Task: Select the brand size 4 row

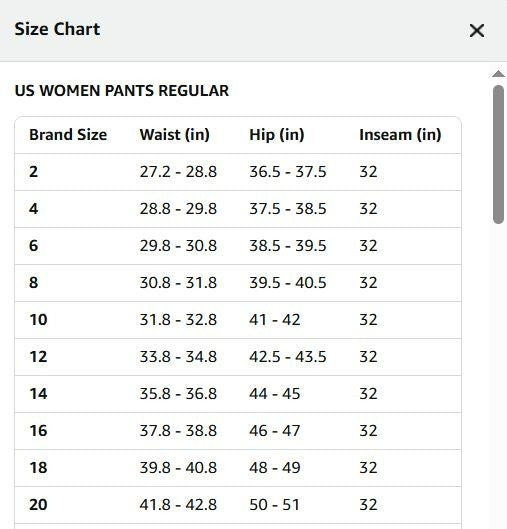Action: 238,209
